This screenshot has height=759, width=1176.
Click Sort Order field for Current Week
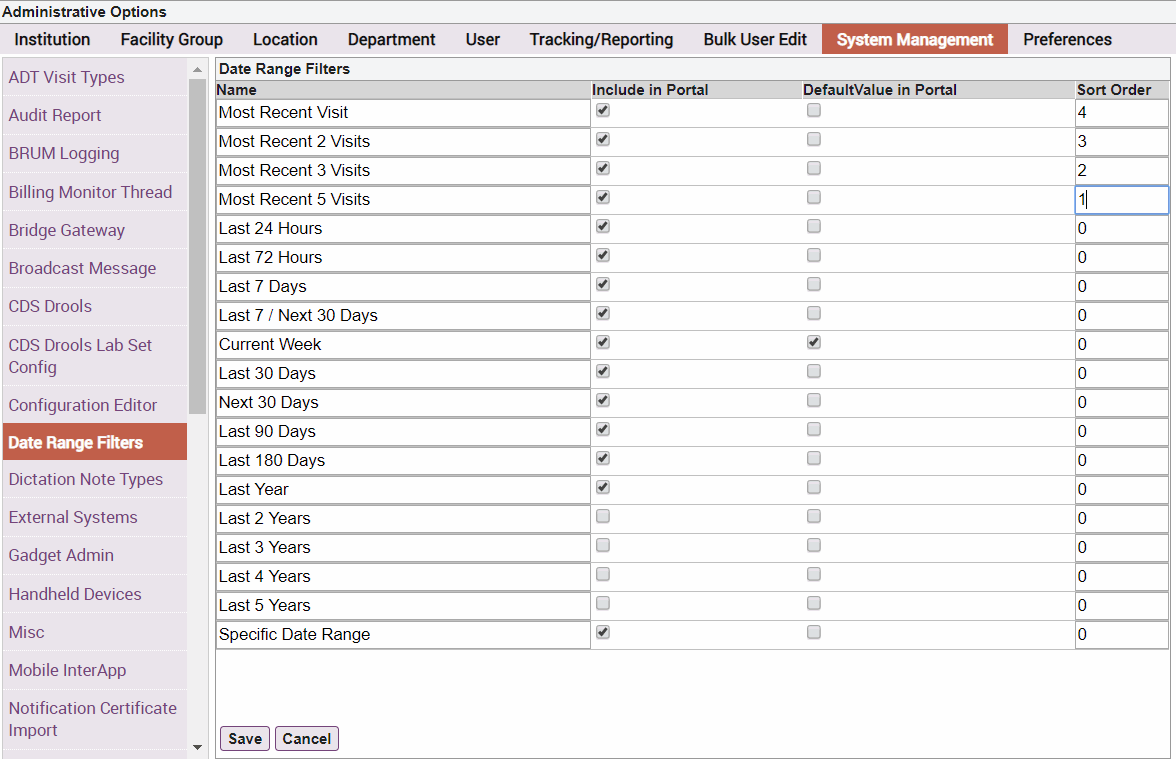click(x=1122, y=345)
